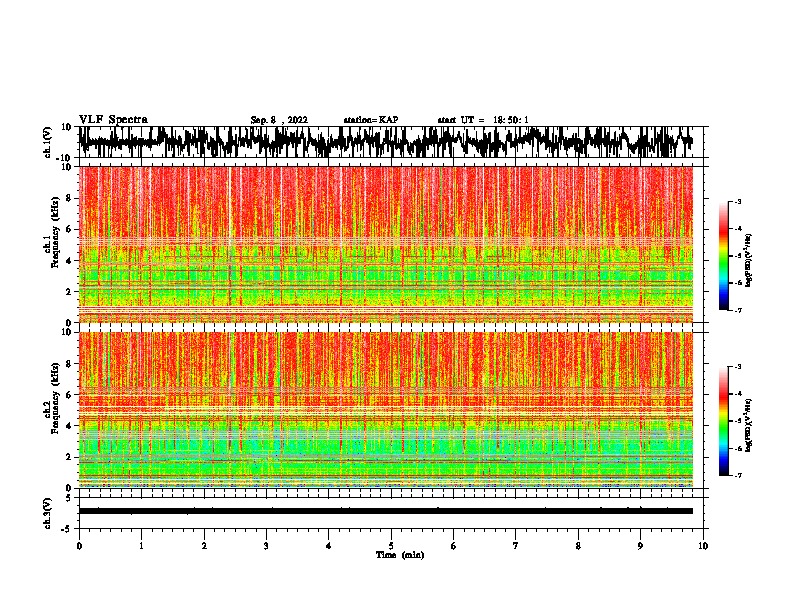Click the '7' tick on the Time axis

pyautogui.click(x=516, y=546)
